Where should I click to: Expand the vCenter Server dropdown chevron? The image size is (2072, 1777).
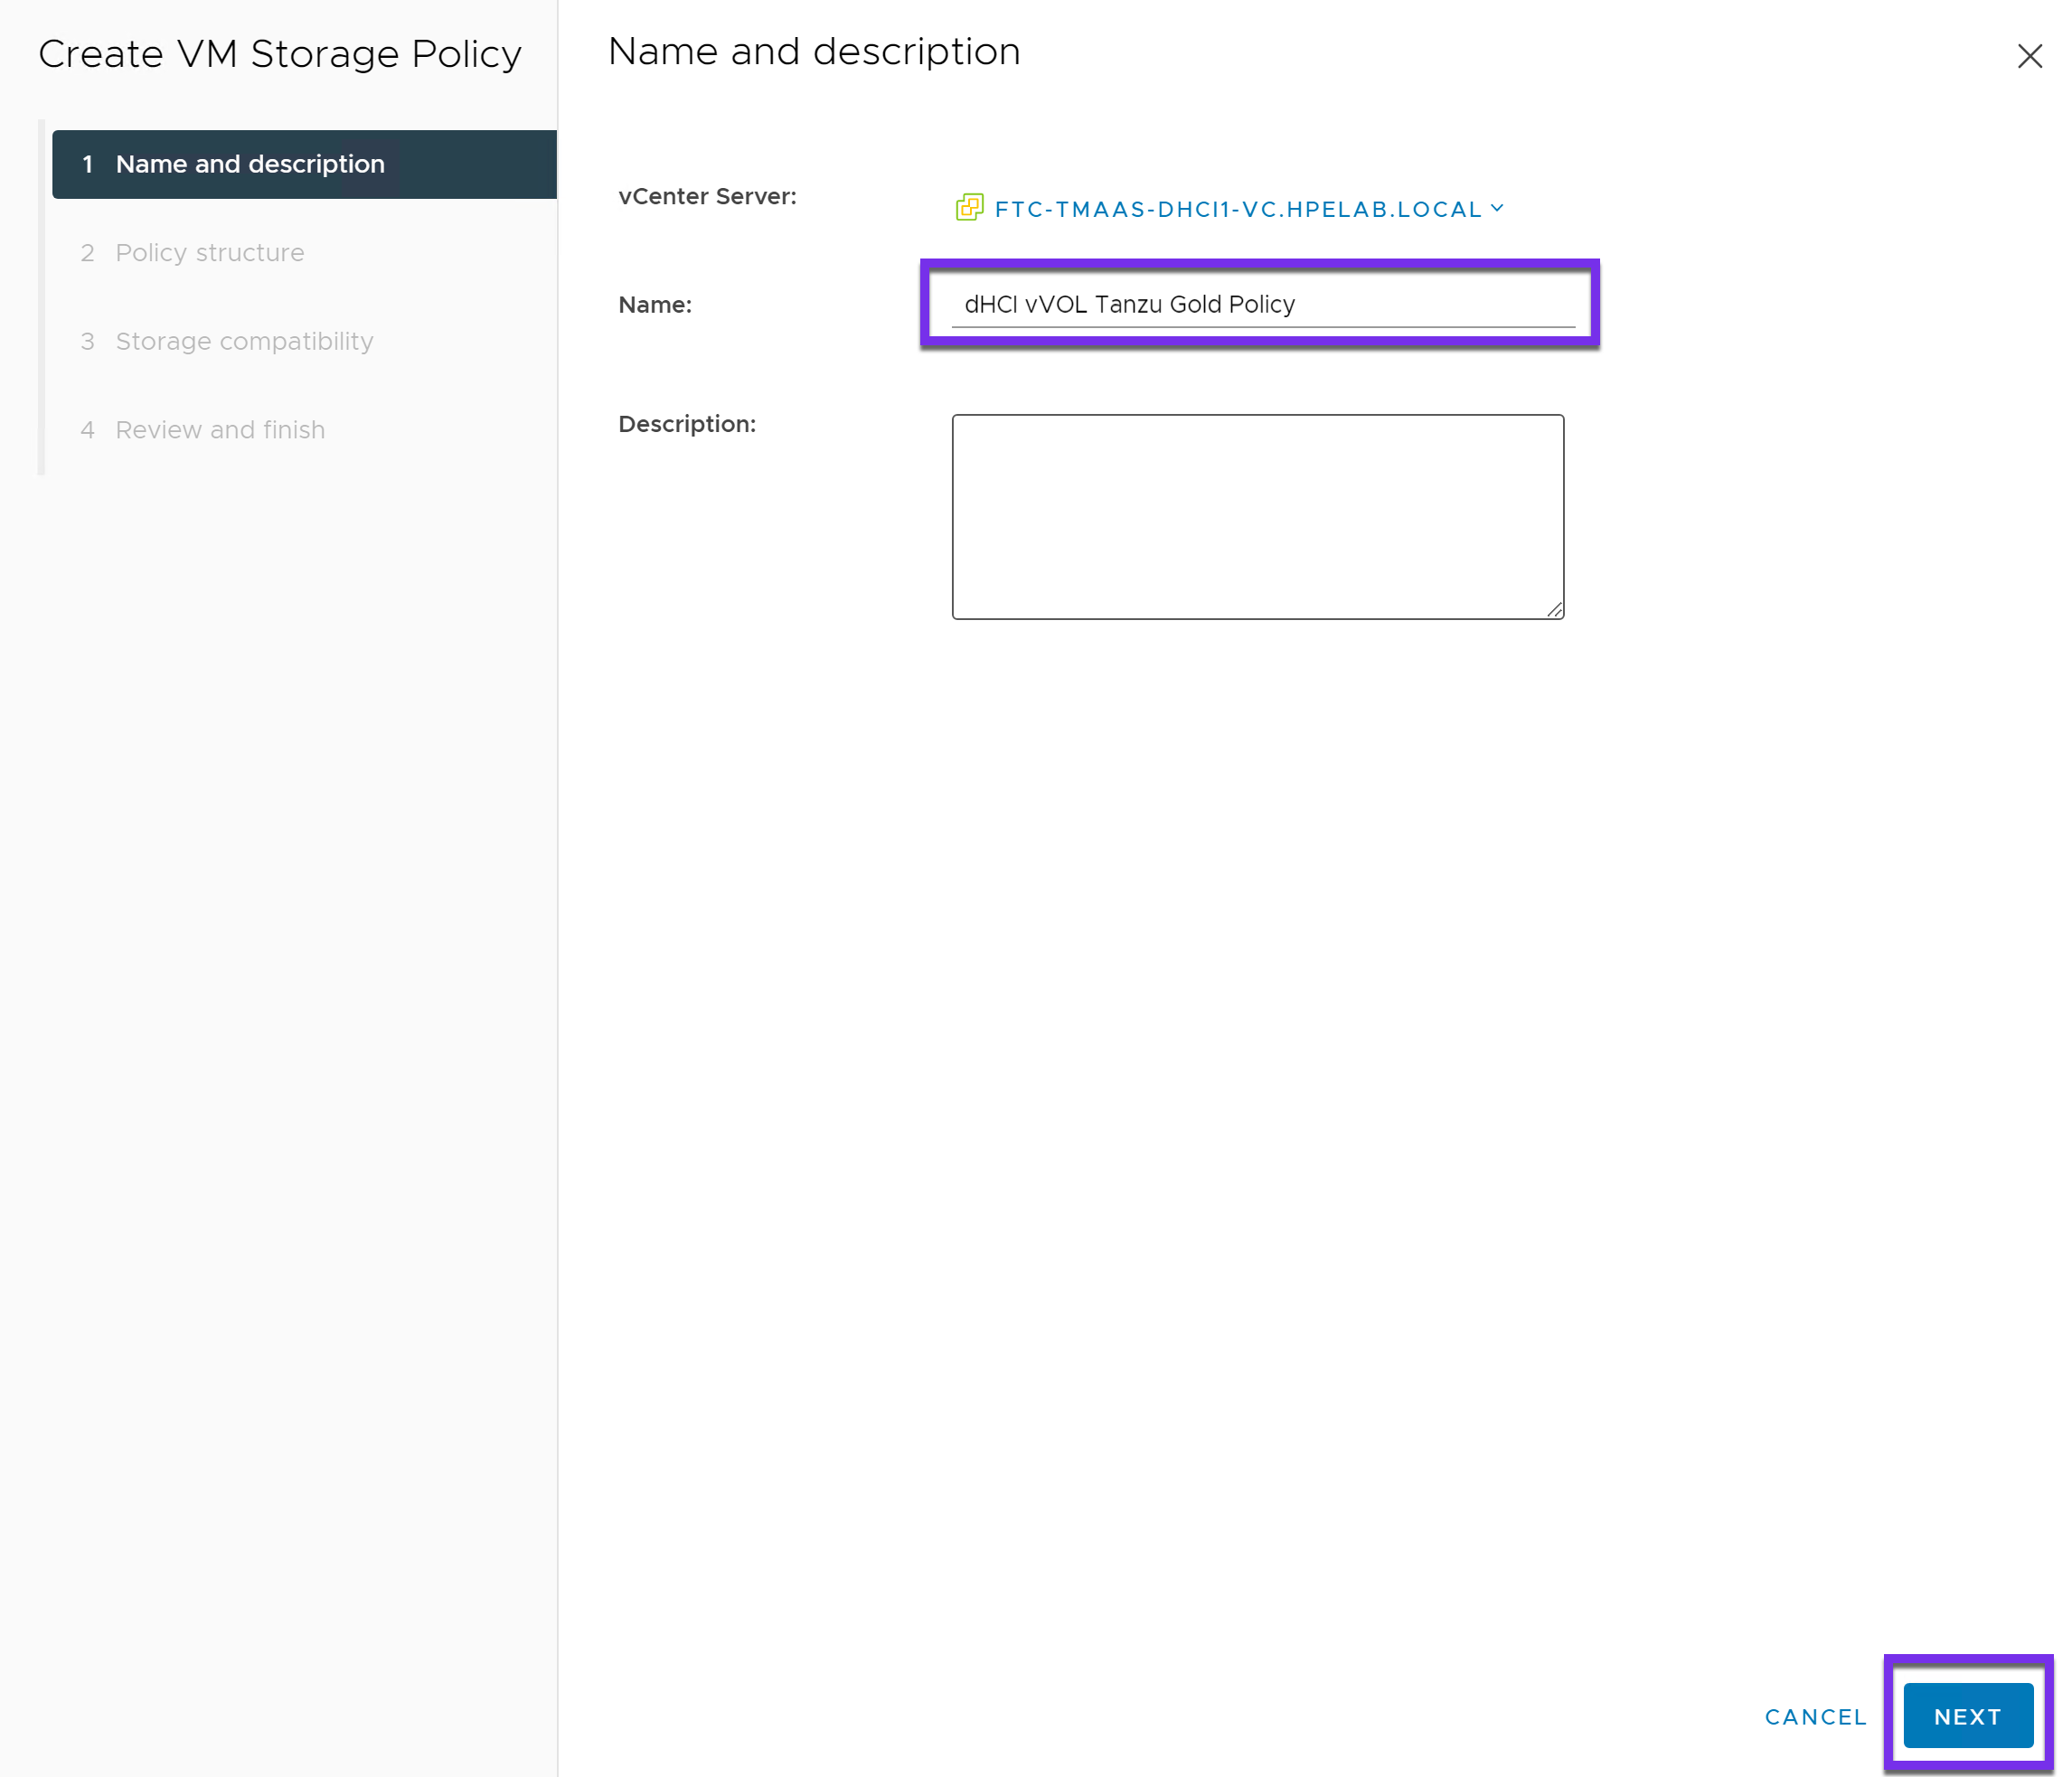click(1497, 208)
